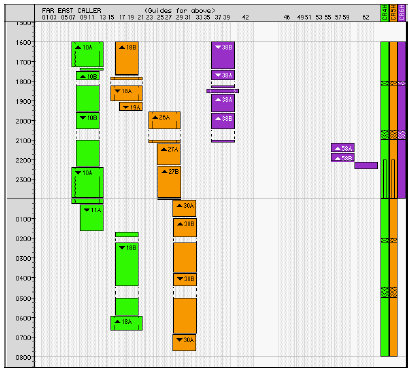Click bay number 42 in the header

click(246, 17)
